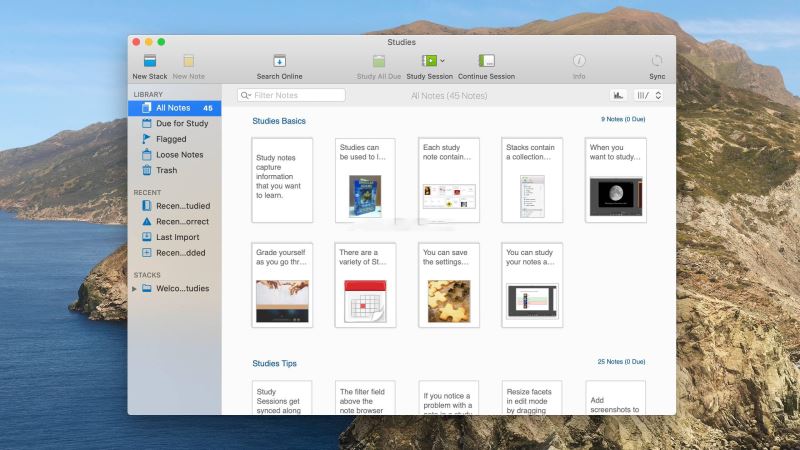Viewport: 800px width, 450px height.
Task: Open Search Online in the toolbar
Action: point(279,66)
